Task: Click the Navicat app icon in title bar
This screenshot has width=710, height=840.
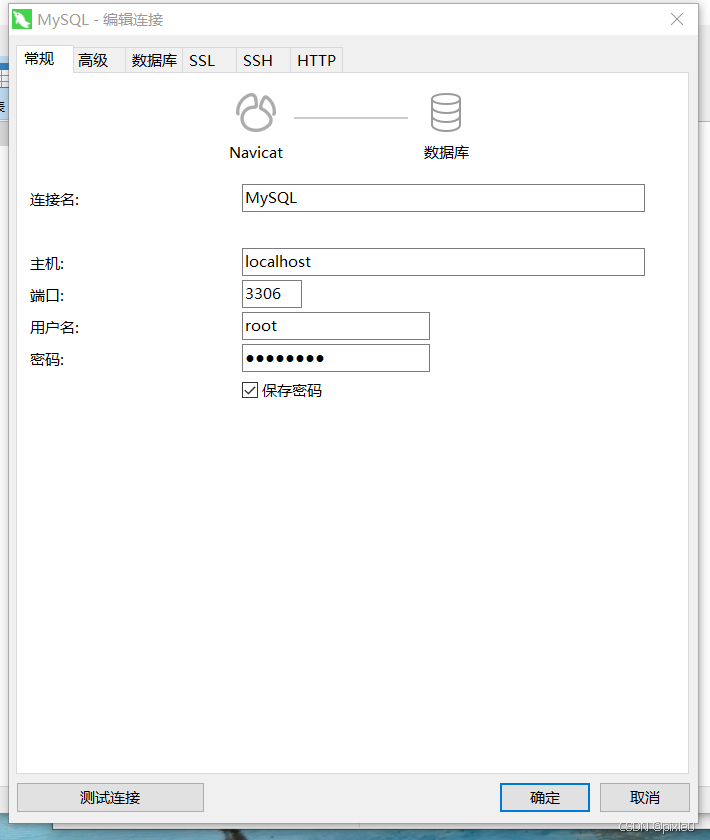Action: (22, 19)
